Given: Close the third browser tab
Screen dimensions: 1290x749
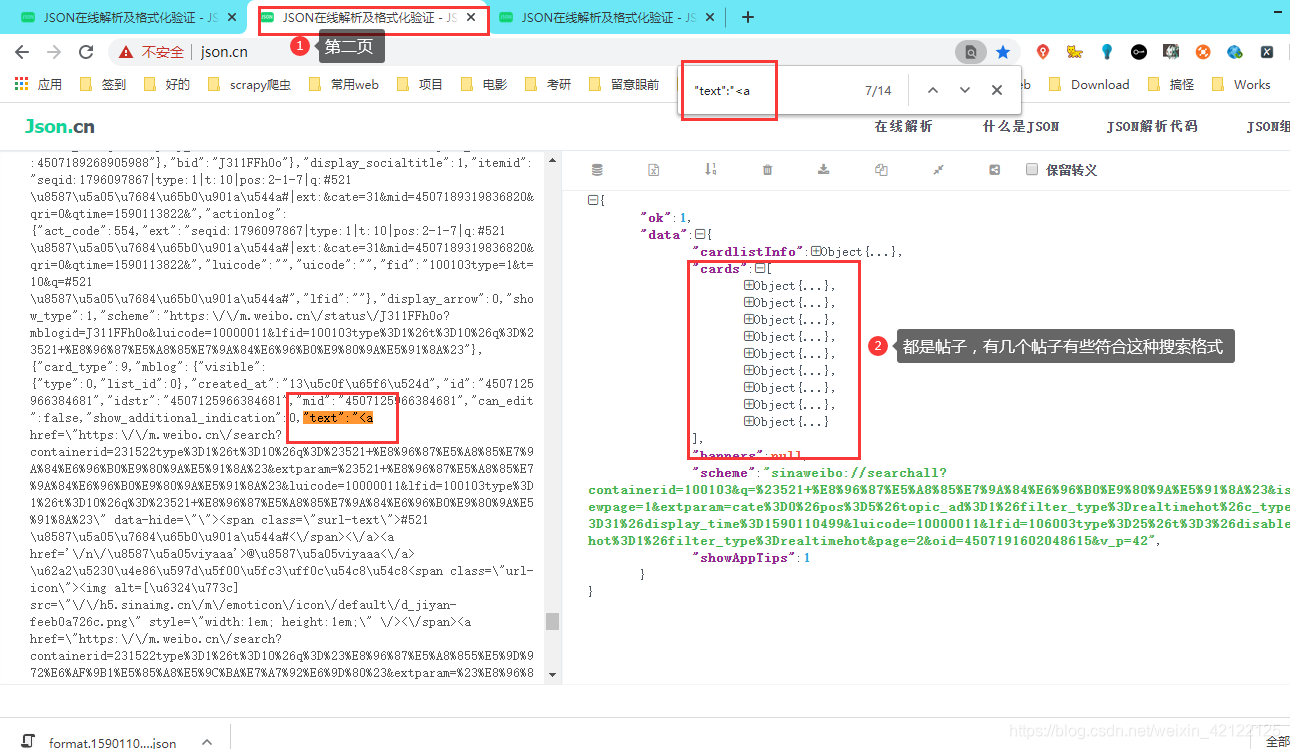Looking at the screenshot, I should tap(711, 17).
